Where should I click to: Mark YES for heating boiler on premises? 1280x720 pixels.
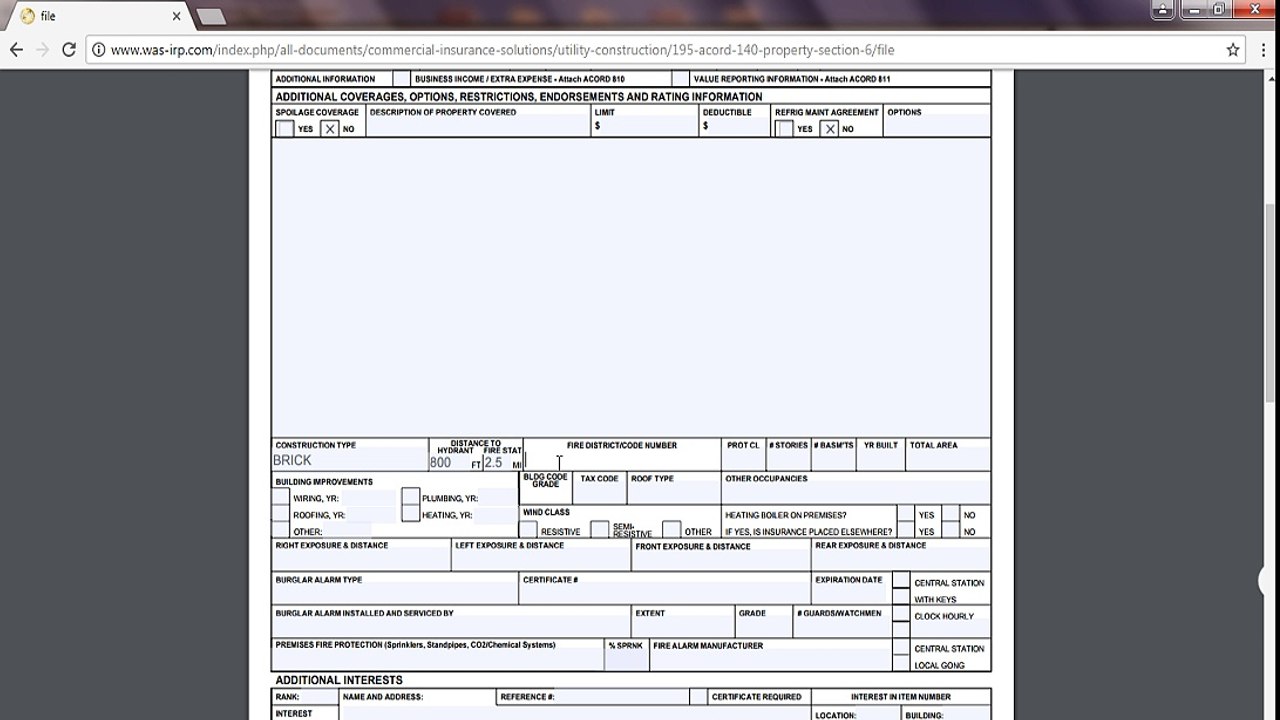click(905, 514)
